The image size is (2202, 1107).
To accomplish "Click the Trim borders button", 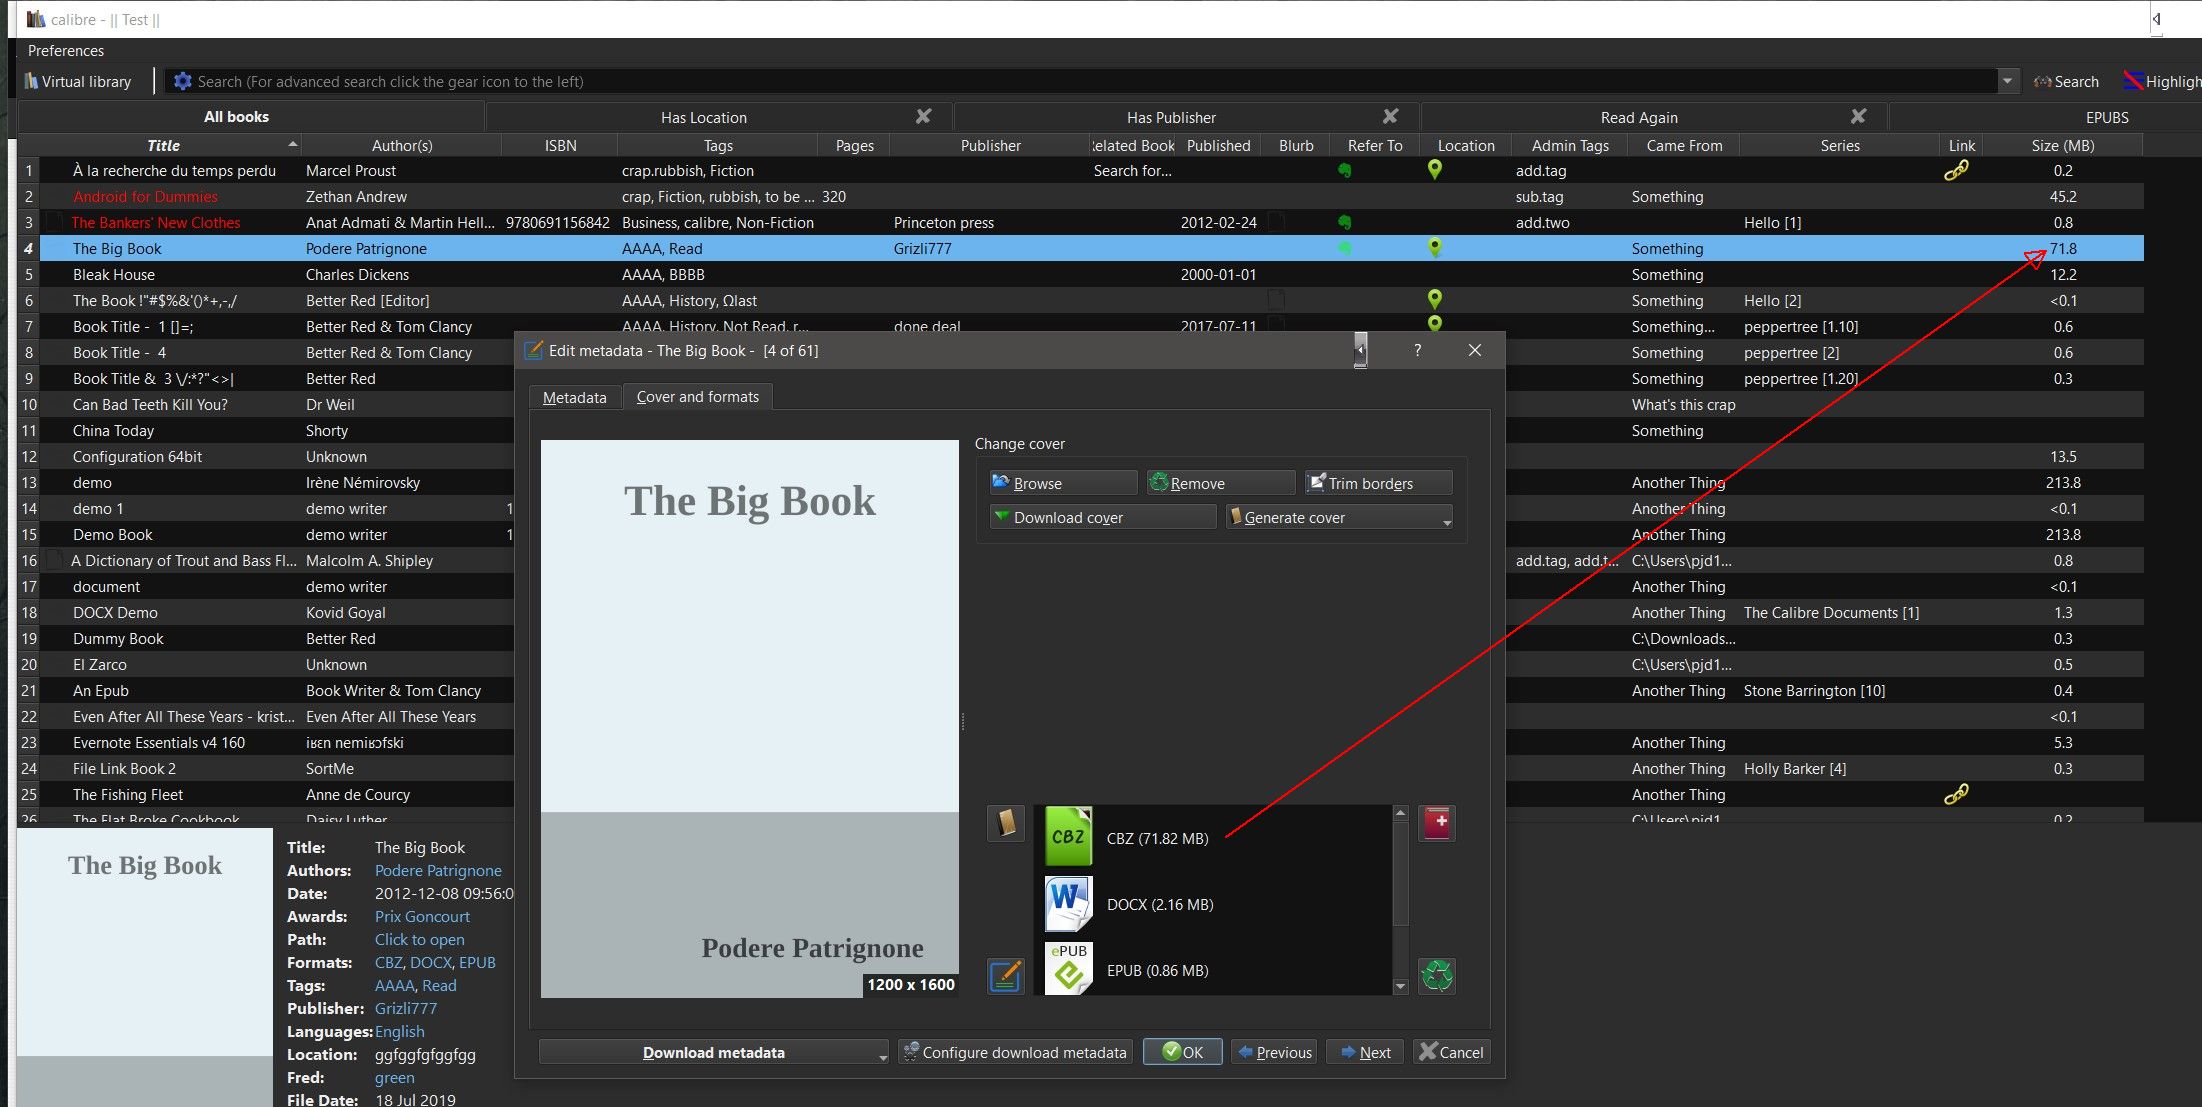I will (1377, 483).
